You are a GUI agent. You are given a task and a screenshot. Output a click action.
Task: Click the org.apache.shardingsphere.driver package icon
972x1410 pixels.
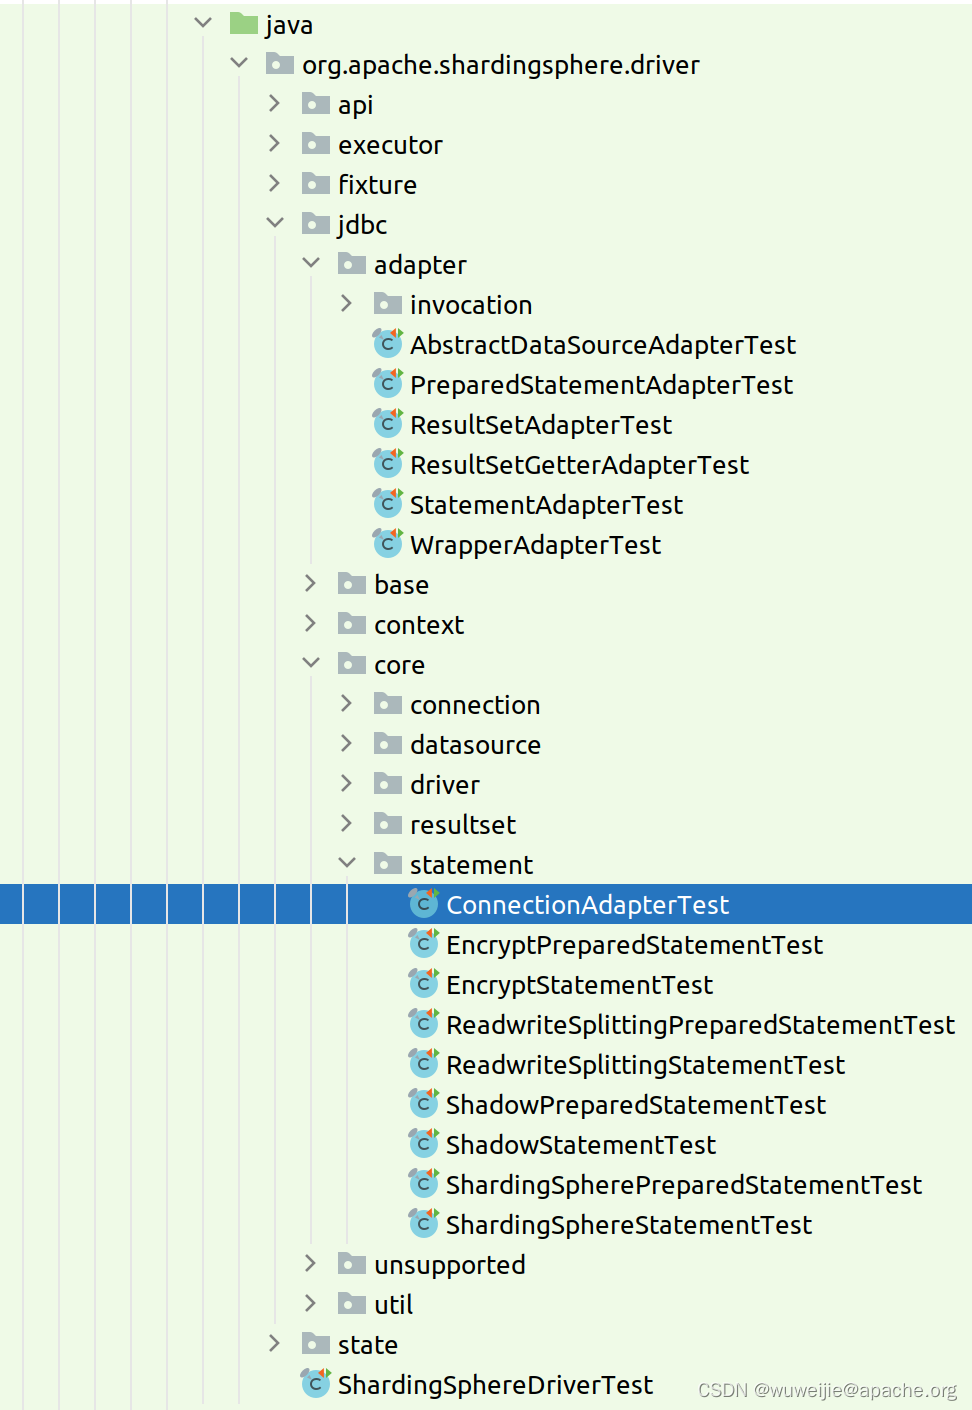click(280, 64)
